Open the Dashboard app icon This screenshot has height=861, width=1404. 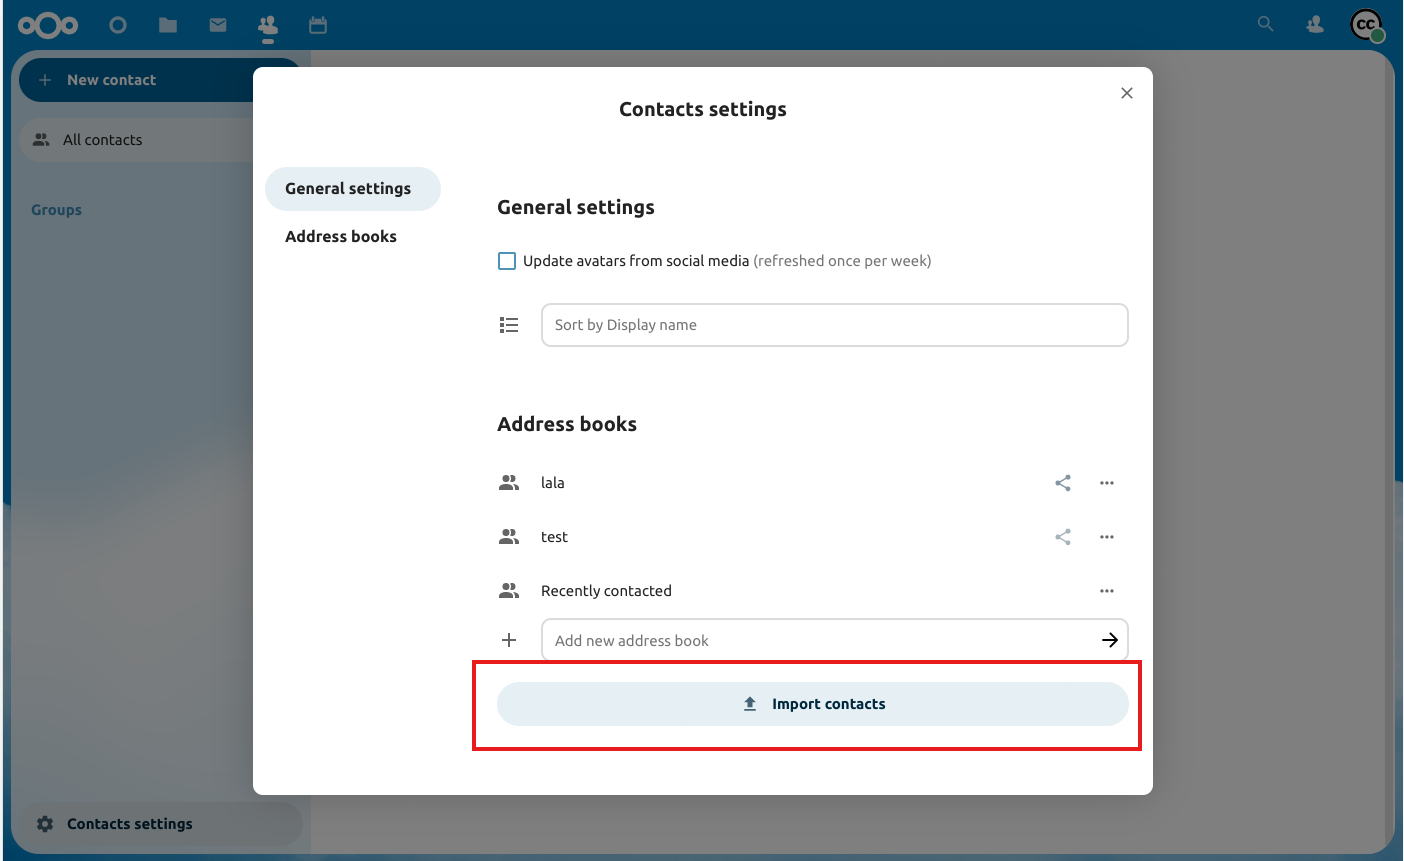tap(118, 25)
